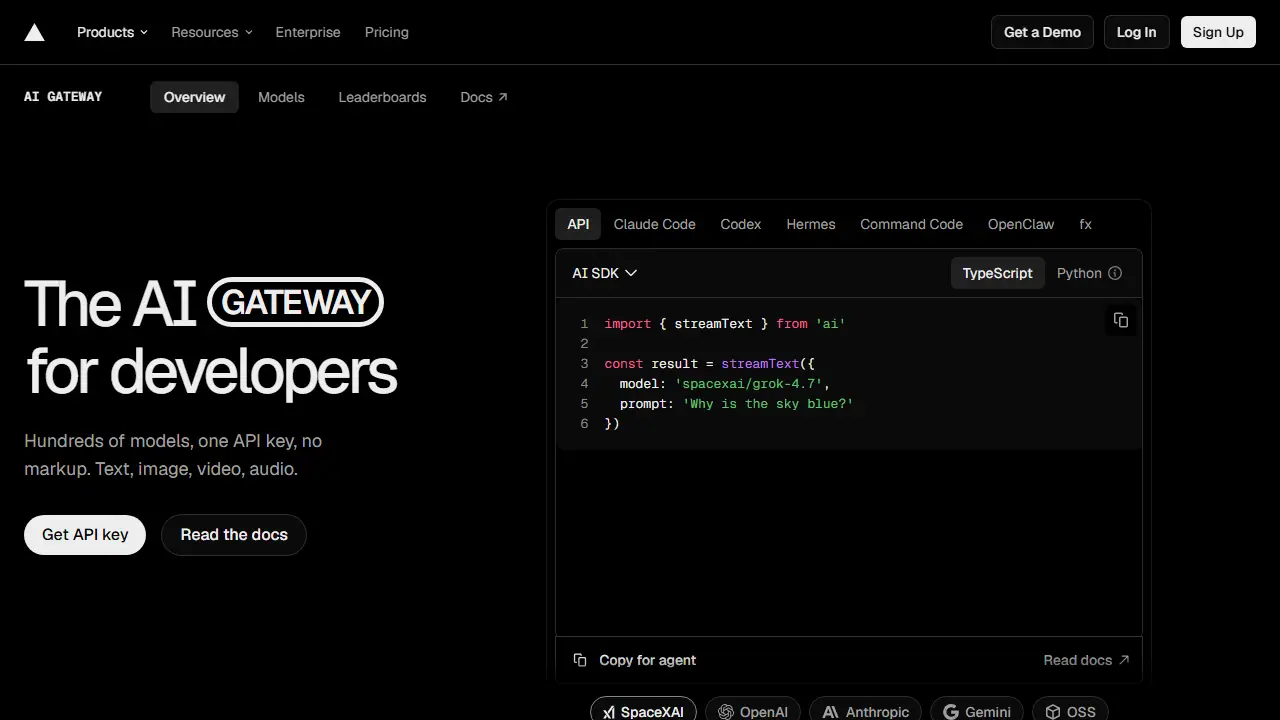The image size is (1280, 720).
Task: Open the Read docs link
Action: tap(1086, 660)
